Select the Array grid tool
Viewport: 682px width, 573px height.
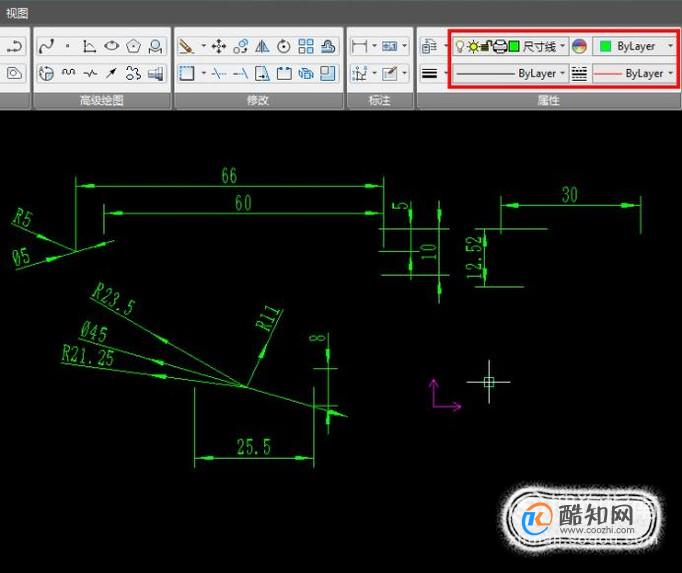click(306, 46)
